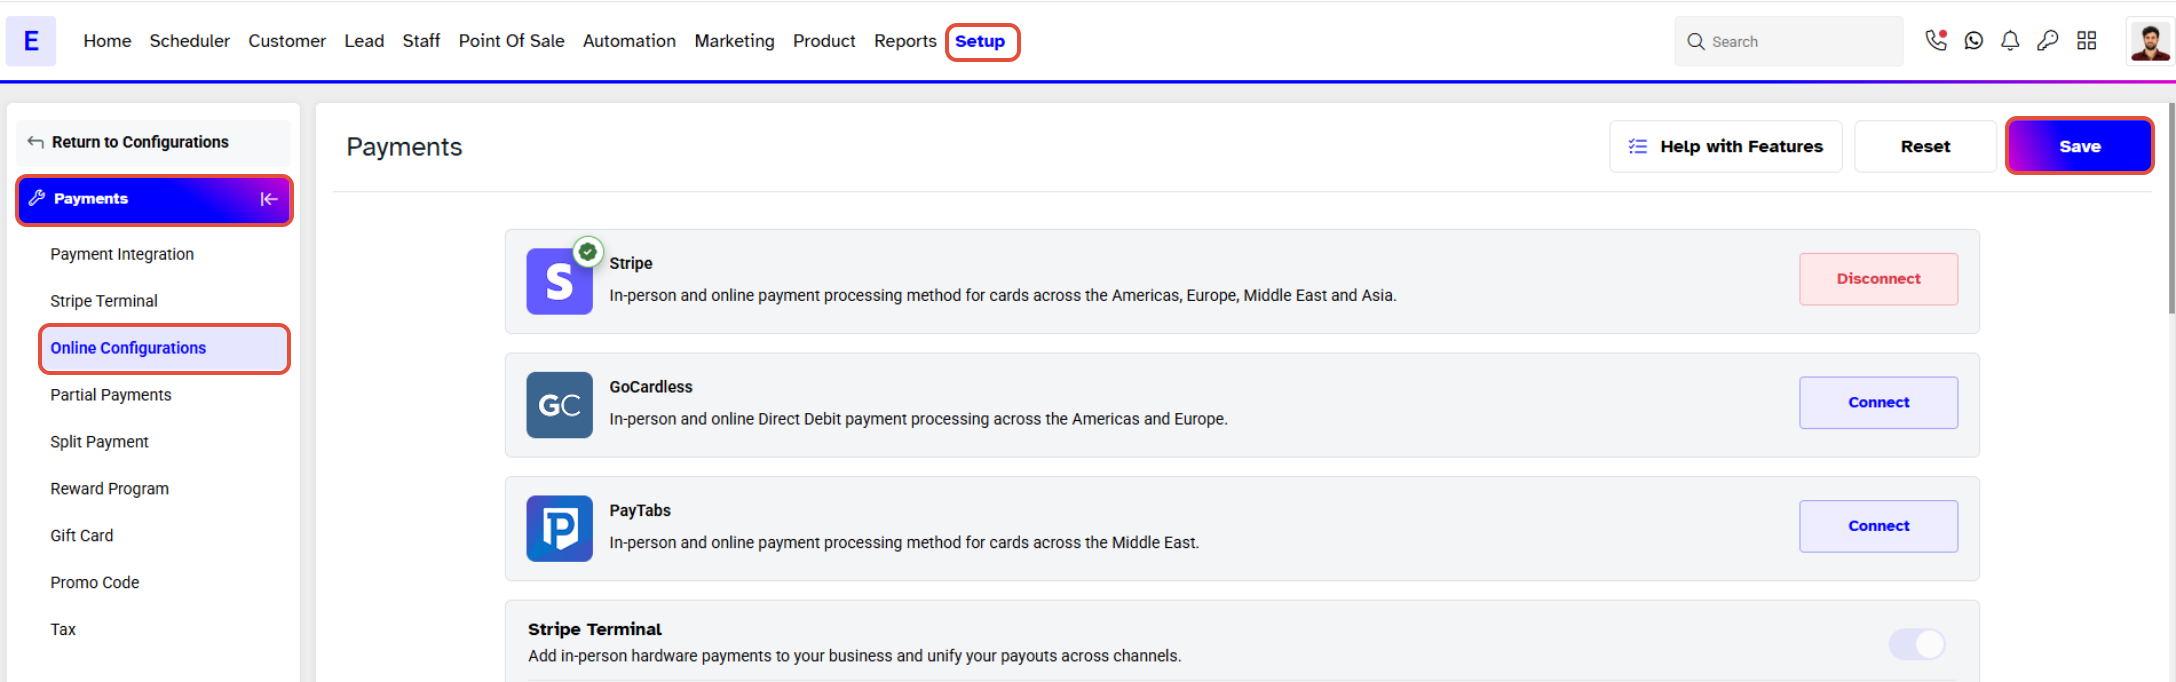Return to Configurations
Viewport: 2176px width, 682px height.
153,143
